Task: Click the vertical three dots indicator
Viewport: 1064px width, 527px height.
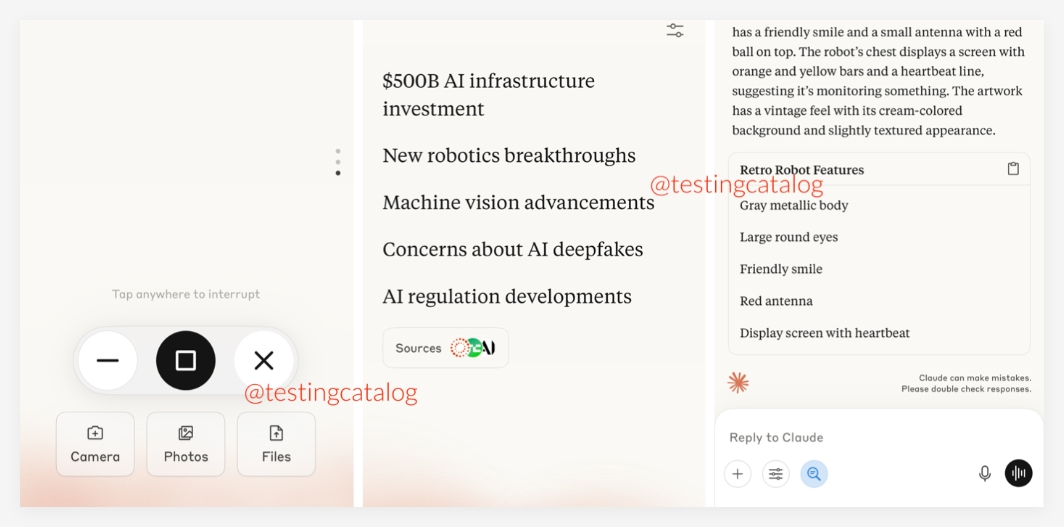Action: click(x=338, y=162)
